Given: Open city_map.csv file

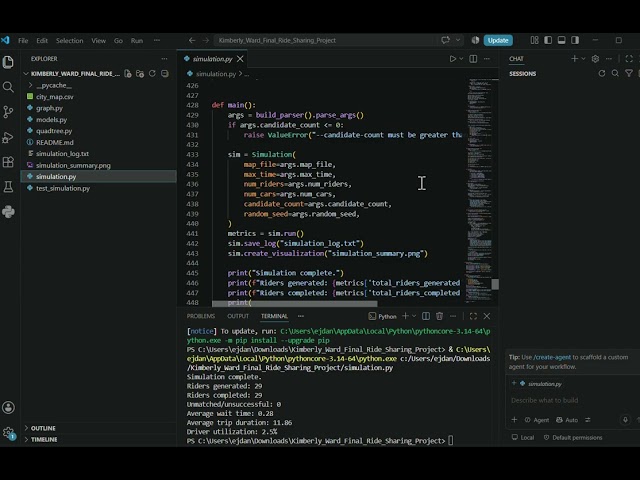Looking at the screenshot, I should click(x=99, y=97).
